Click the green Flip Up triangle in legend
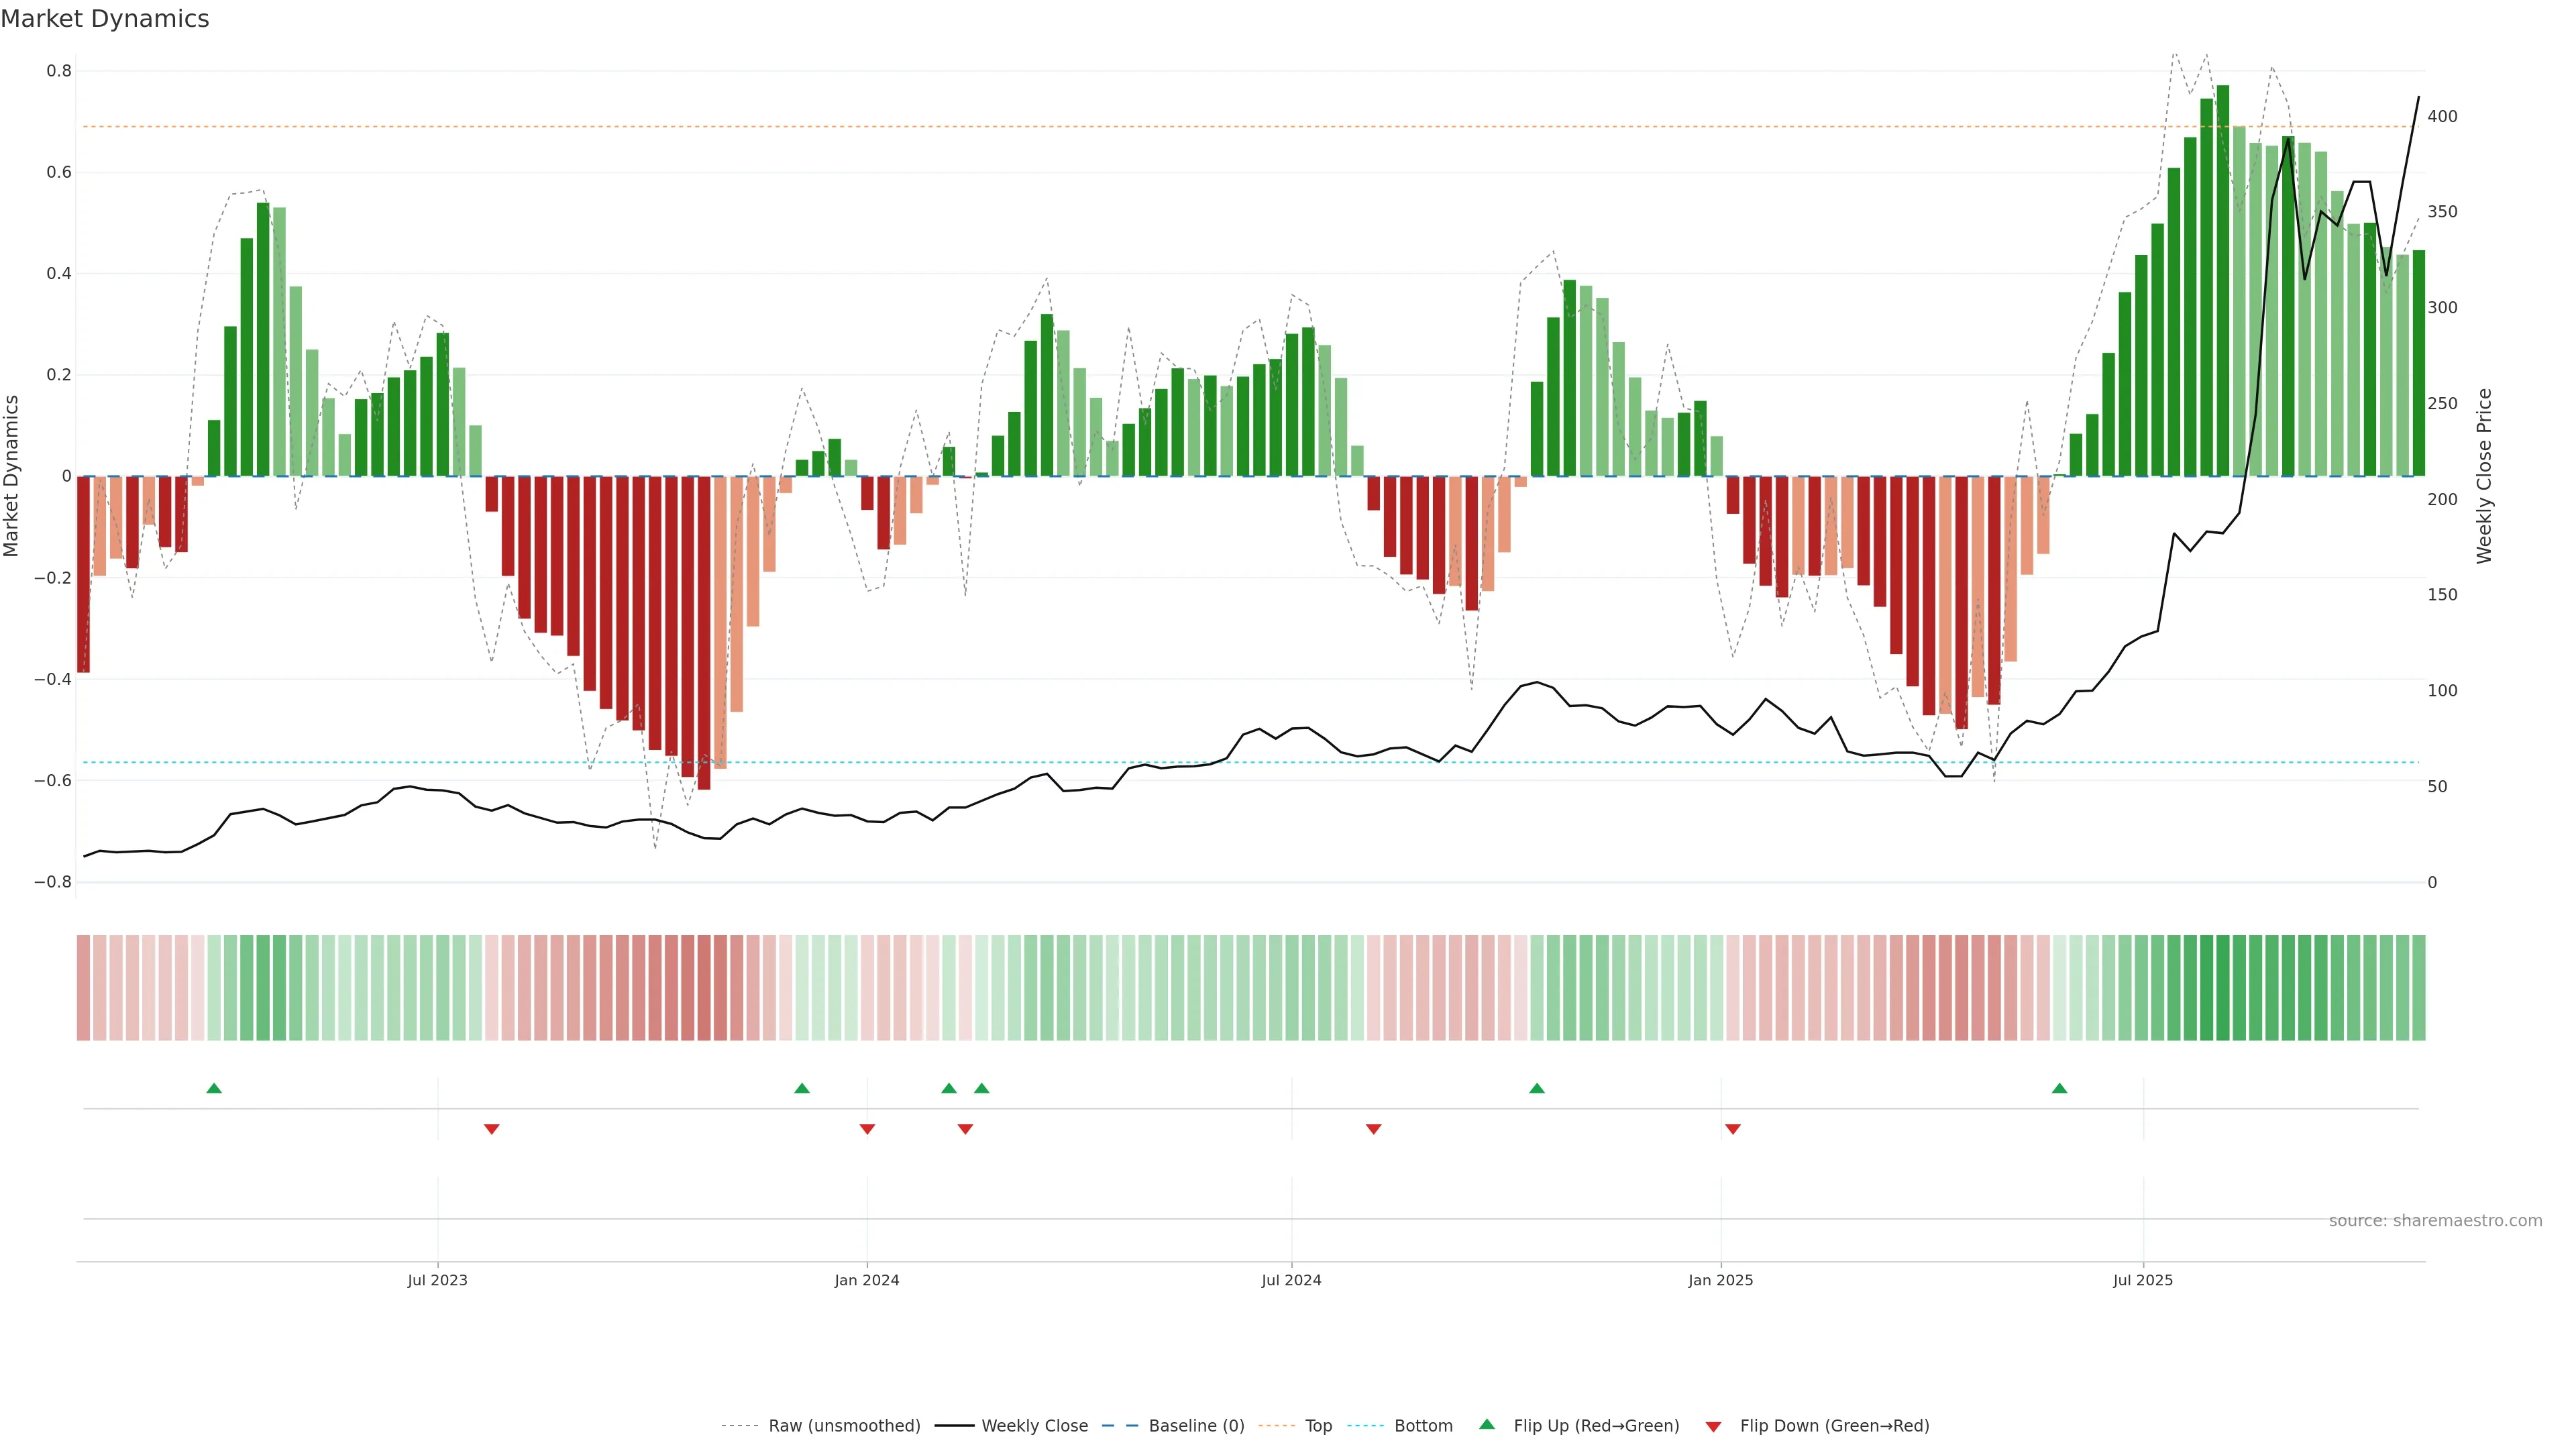 pyautogui.click(x=1487, y=1424)
